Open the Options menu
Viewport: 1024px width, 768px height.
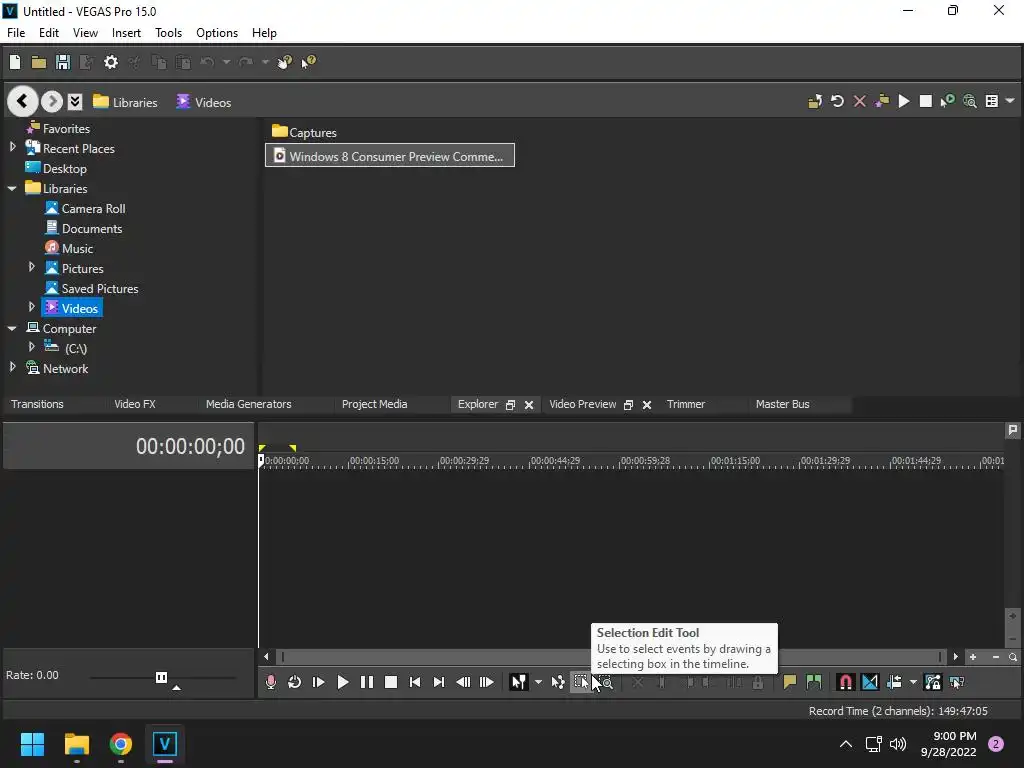tap(217, 33)
